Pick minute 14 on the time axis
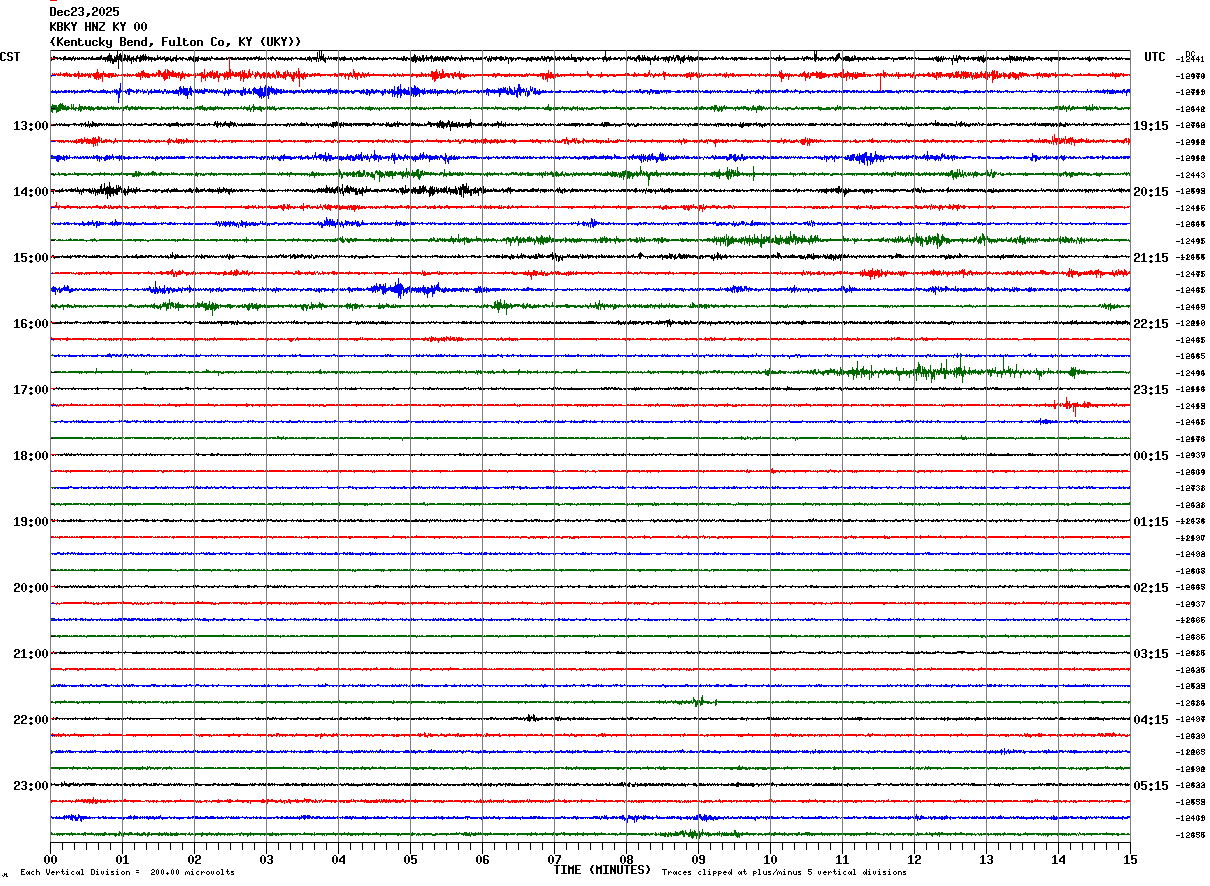1210x886 pixels. click(x=1058, y=859)
